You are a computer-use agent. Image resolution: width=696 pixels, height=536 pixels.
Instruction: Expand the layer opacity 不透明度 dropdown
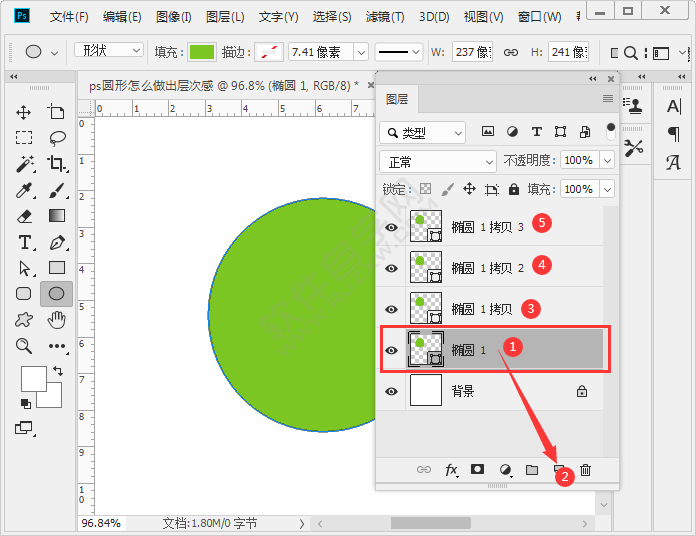coord(605,161)
